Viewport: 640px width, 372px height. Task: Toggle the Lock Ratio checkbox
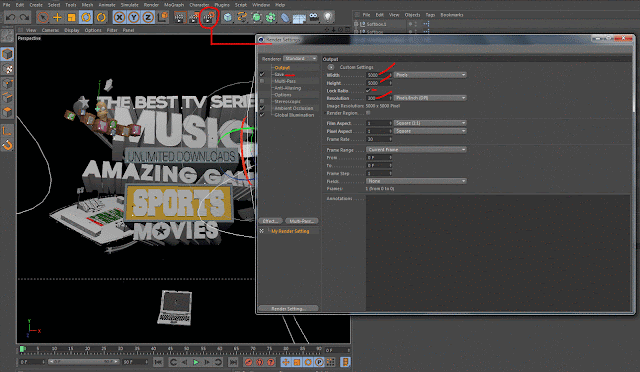coord(368,91)
